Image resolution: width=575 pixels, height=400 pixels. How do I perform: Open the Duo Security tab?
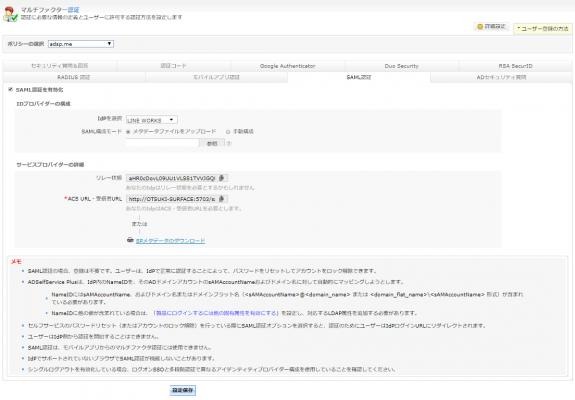(x=401, y=66)
